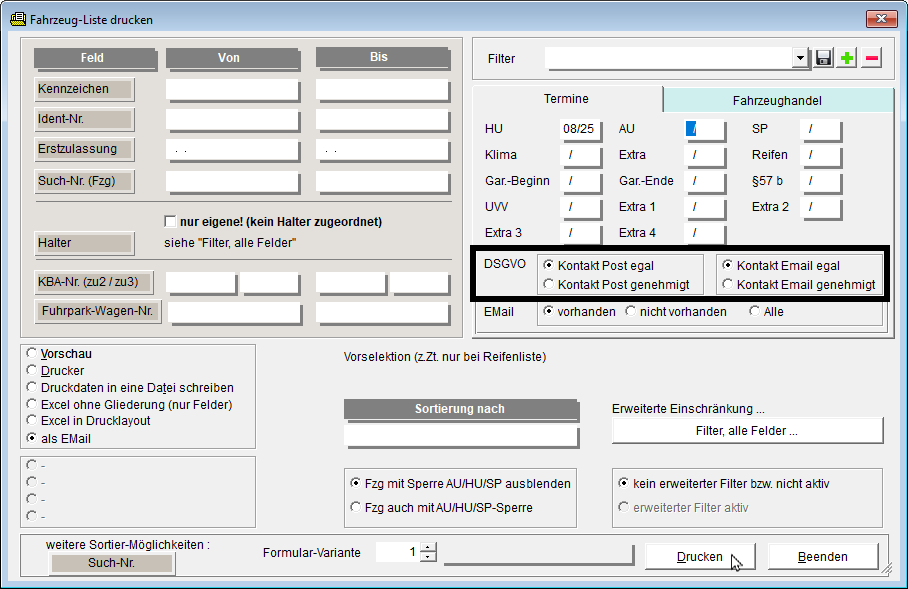This screenshot has height=589, width=908.
Task: Click the Formular-Variante number field
Action: pos(398,552)
